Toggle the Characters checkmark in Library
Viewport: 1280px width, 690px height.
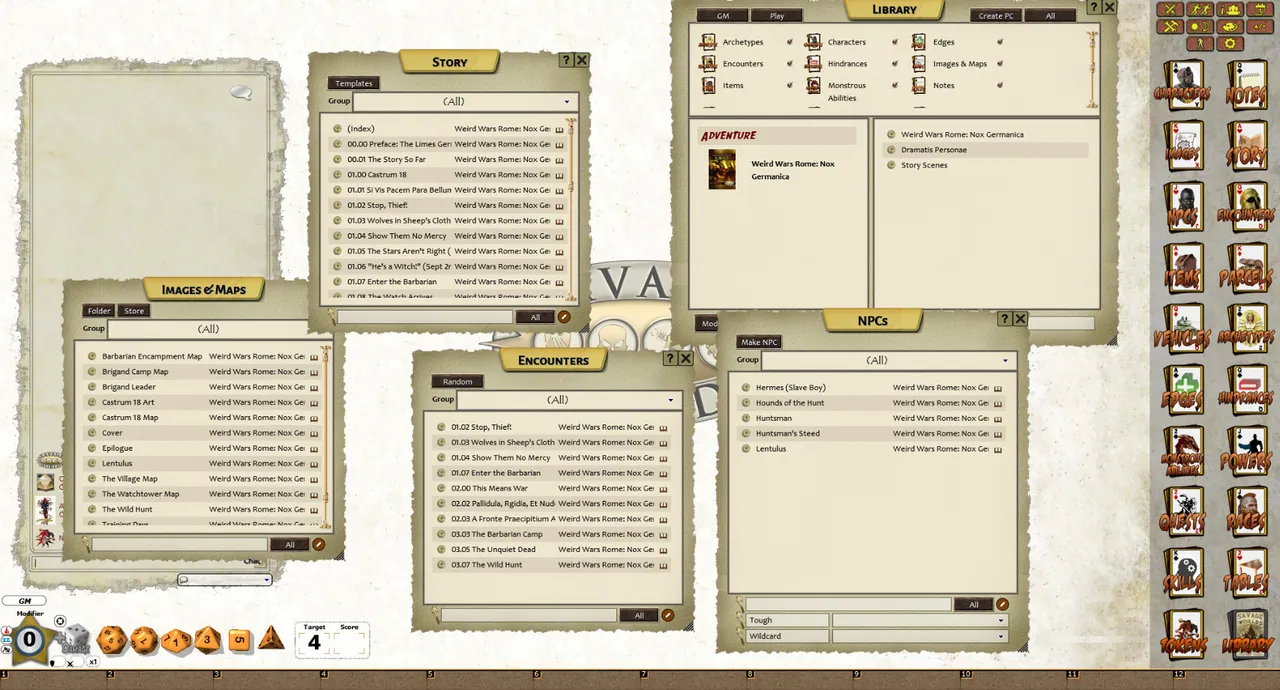[x=895, y=42]
